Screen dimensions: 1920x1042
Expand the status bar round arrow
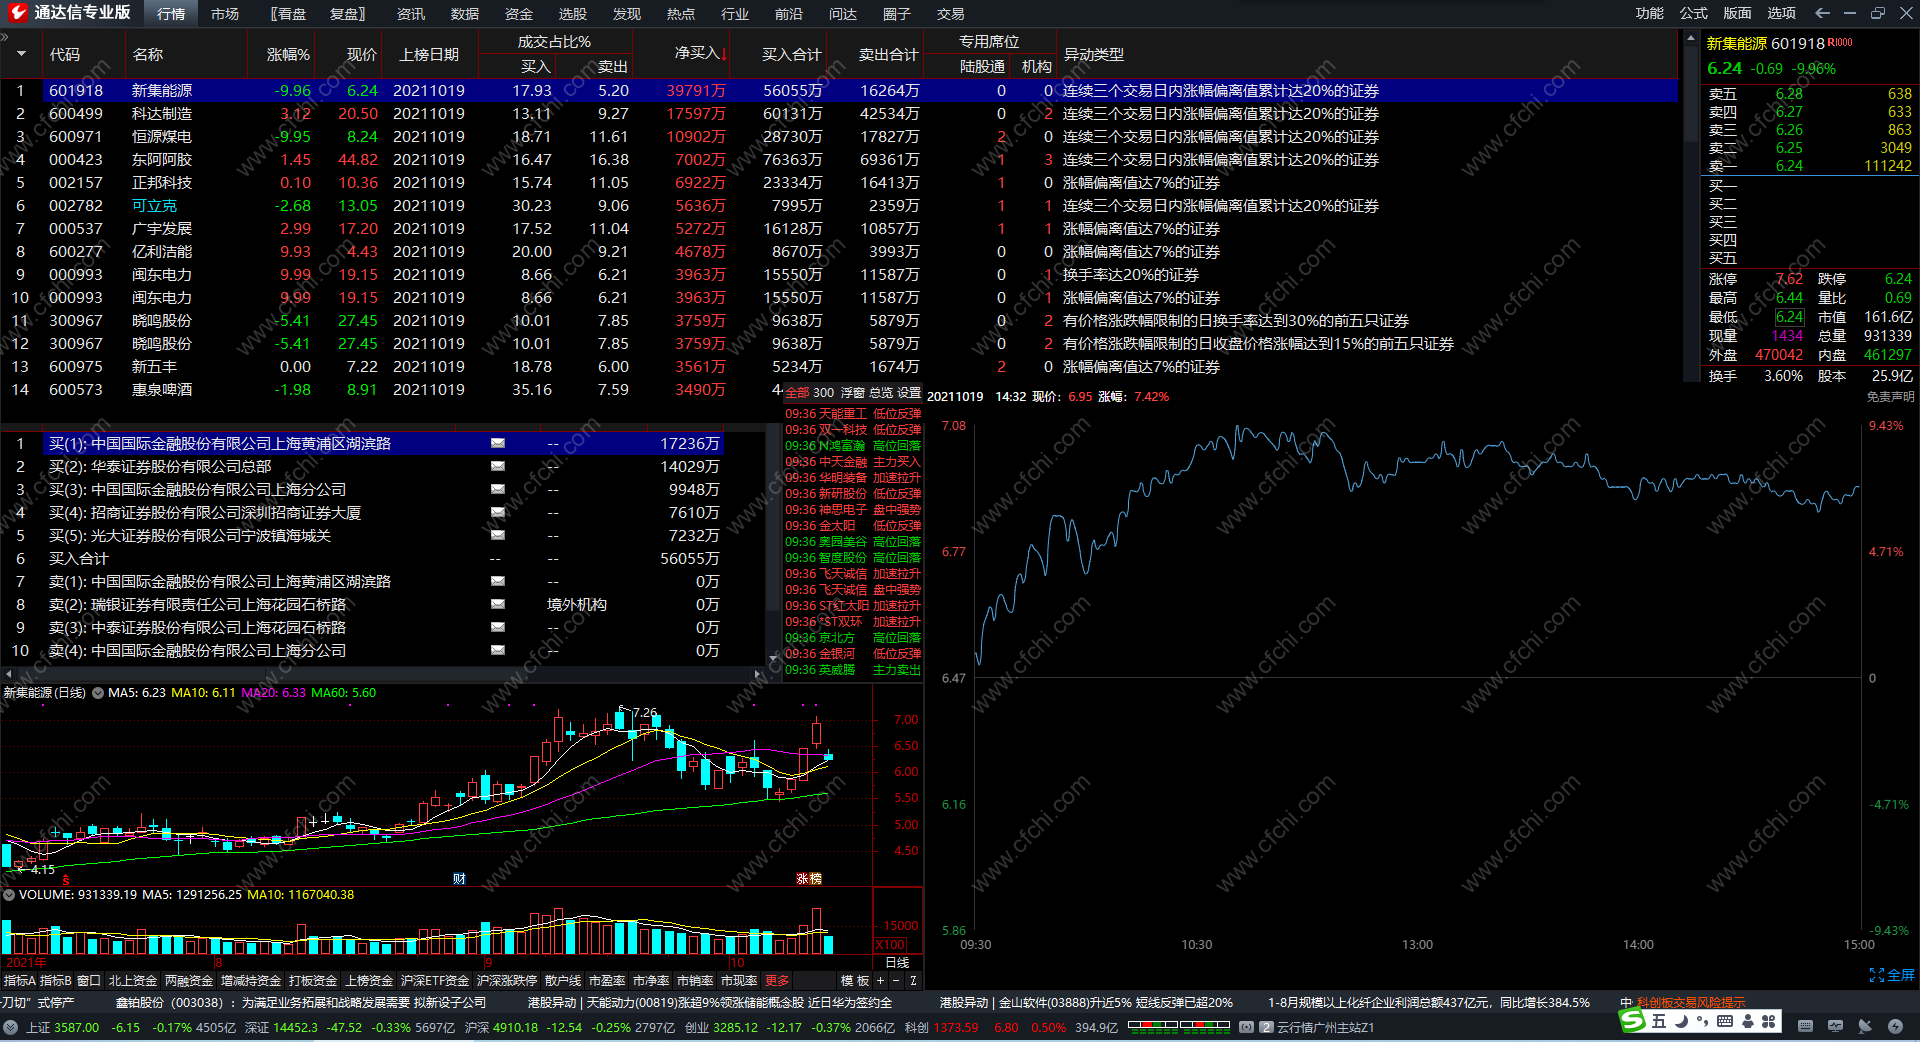(10, 1027)
